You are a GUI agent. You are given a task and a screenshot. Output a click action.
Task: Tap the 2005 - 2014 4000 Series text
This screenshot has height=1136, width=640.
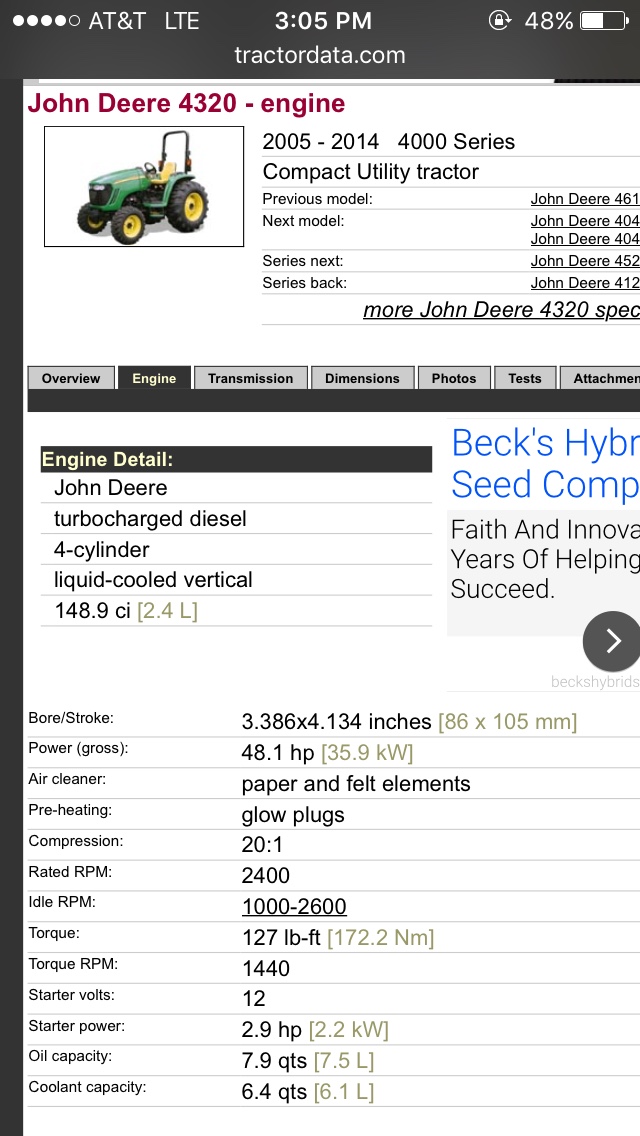[388, 141]
